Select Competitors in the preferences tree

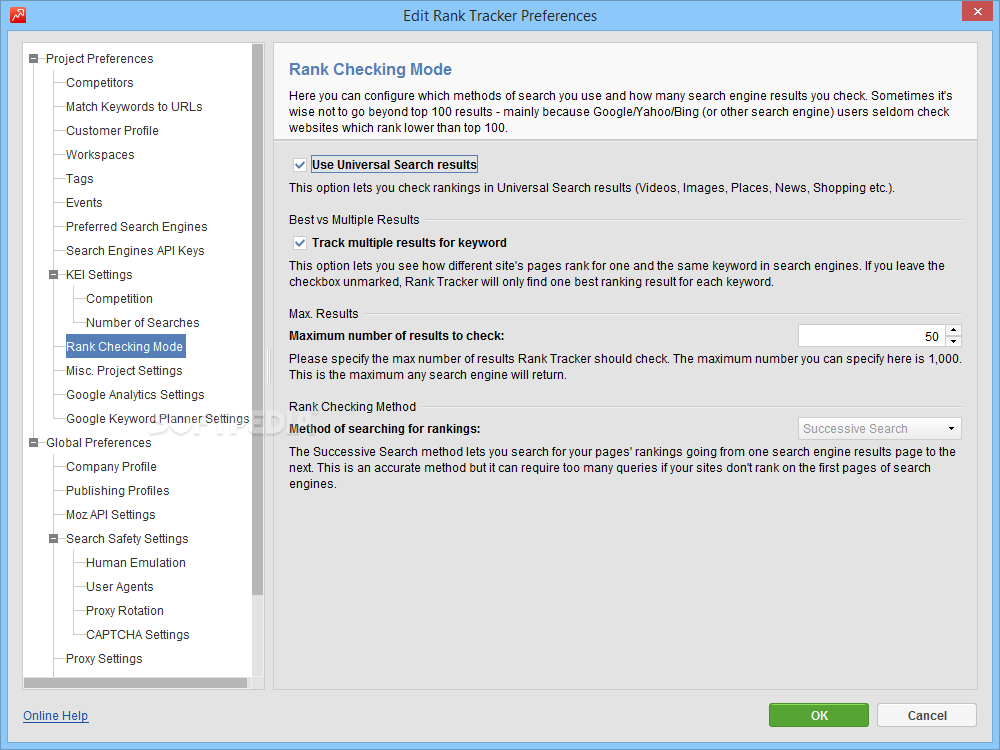pos(99,83)
